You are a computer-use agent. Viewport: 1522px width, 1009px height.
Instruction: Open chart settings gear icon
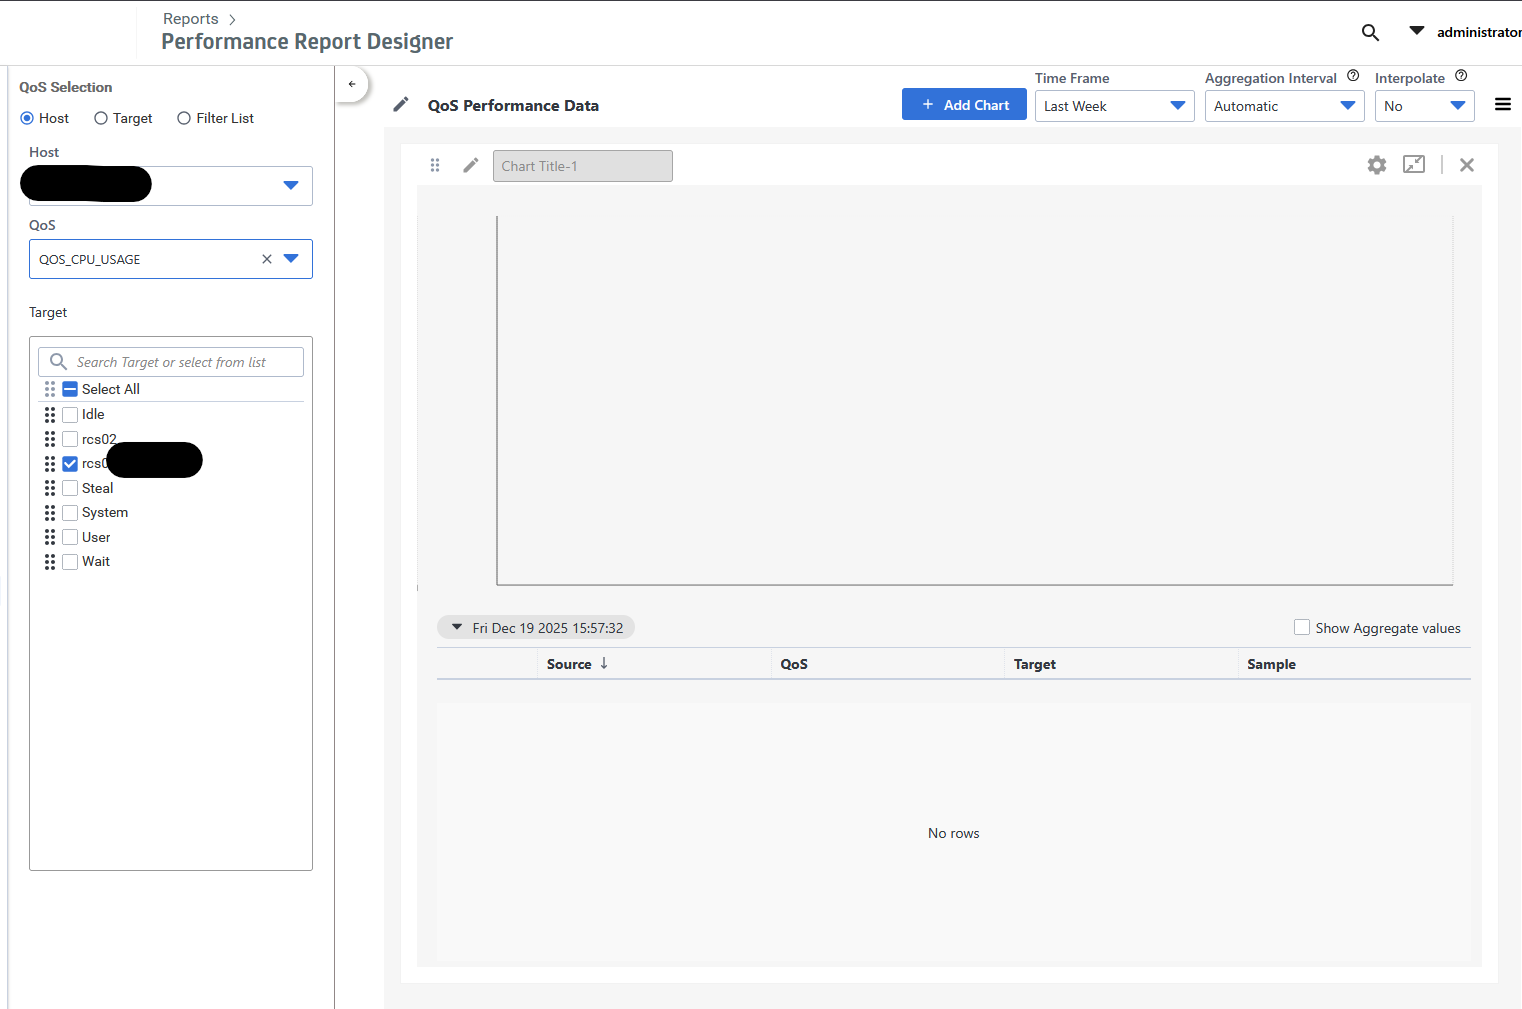tap(1377, 165)
